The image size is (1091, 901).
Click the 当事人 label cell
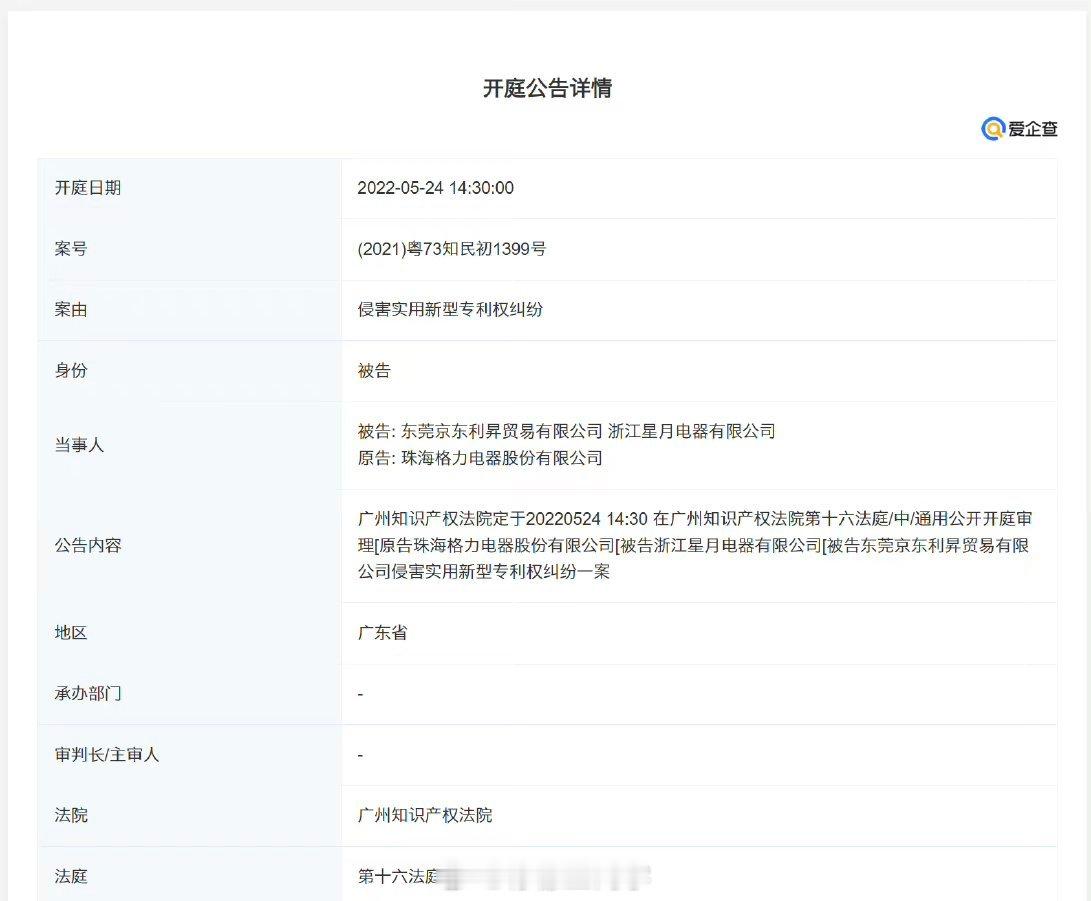pos(189,445)
